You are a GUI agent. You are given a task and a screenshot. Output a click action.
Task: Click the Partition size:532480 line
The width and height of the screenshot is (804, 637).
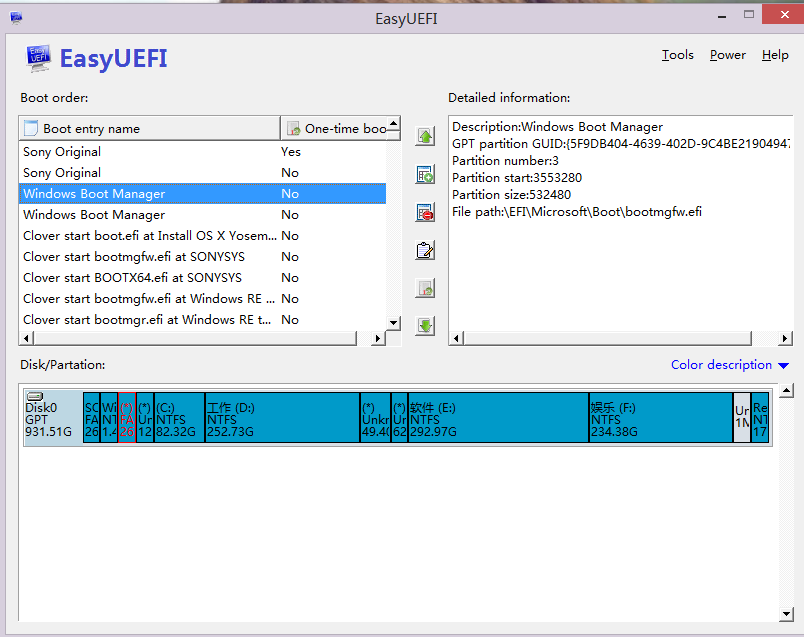point(511,194)
